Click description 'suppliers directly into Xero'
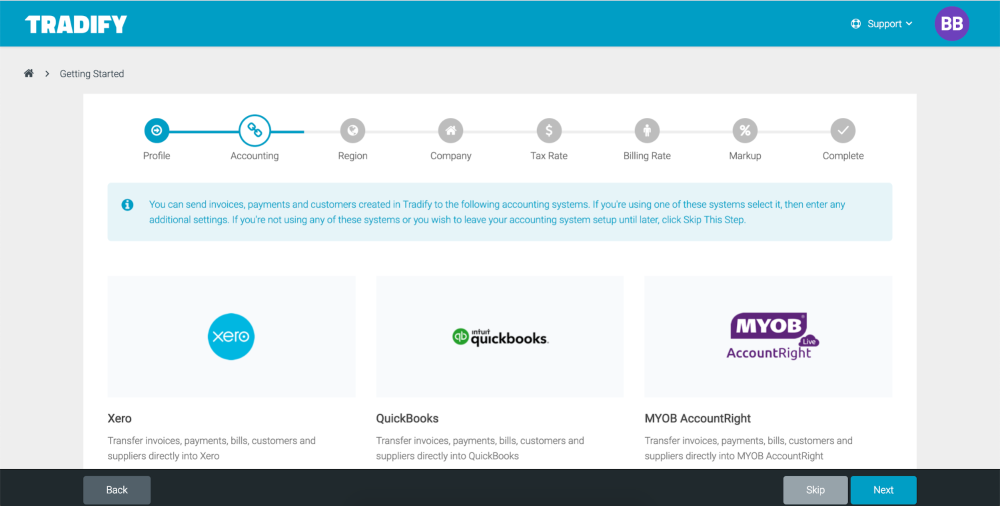The width and height of the screenshot is (1000, 506). click(x=163, y=456)
